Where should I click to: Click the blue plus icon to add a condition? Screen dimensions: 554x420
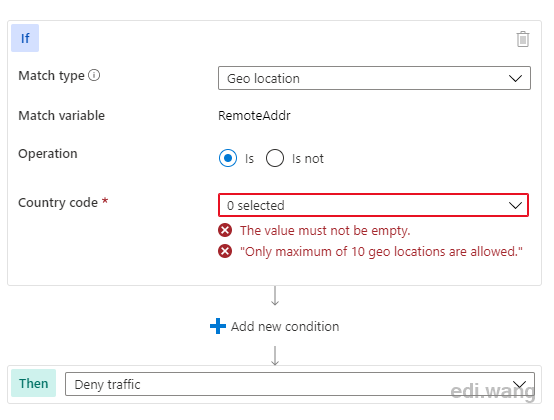point(218,326)
